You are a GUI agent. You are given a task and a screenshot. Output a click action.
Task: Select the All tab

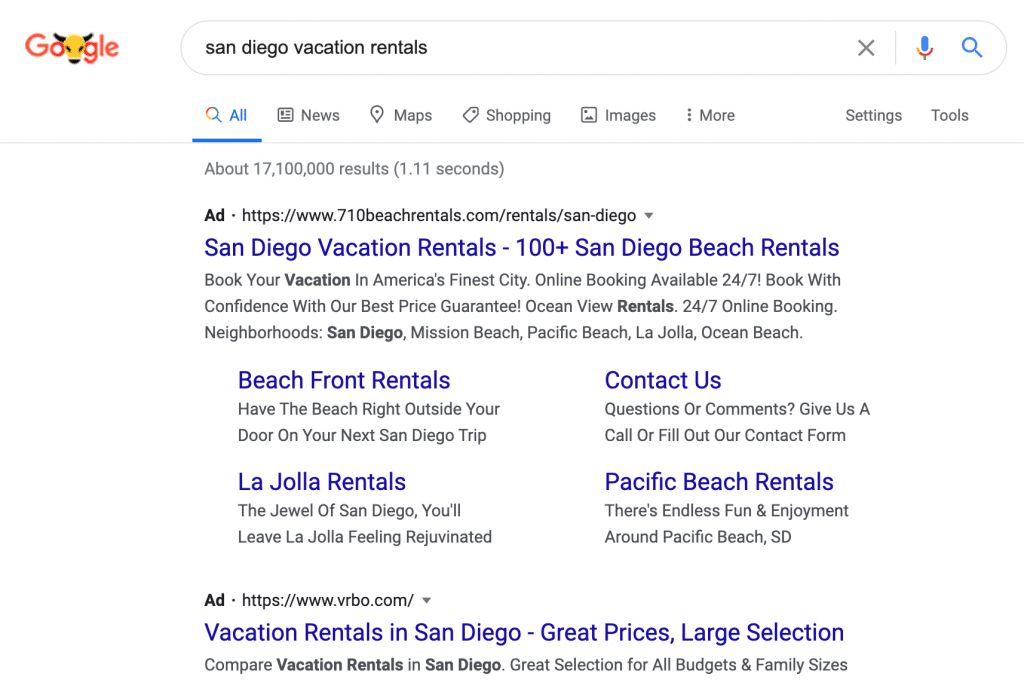point(227,116)
